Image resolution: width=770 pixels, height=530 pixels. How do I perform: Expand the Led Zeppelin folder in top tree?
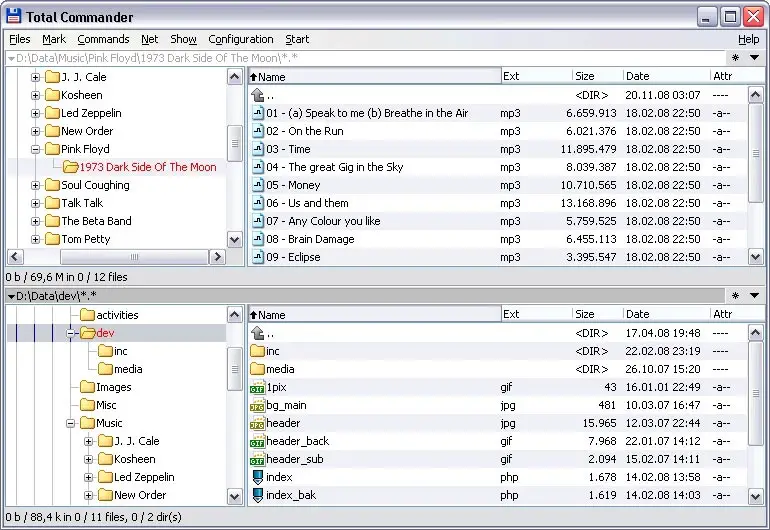tap(36, 113)
